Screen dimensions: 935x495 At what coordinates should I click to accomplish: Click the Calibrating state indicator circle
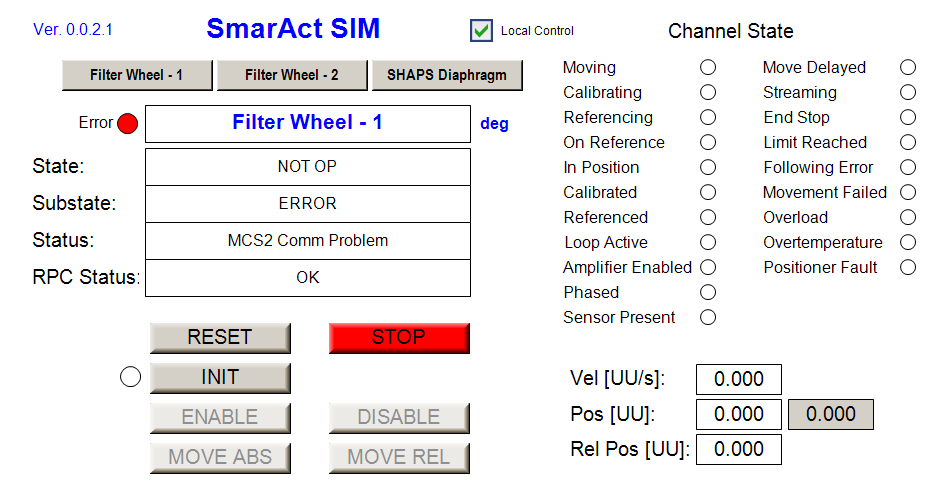pyautogui.click(x=708, y=93)
